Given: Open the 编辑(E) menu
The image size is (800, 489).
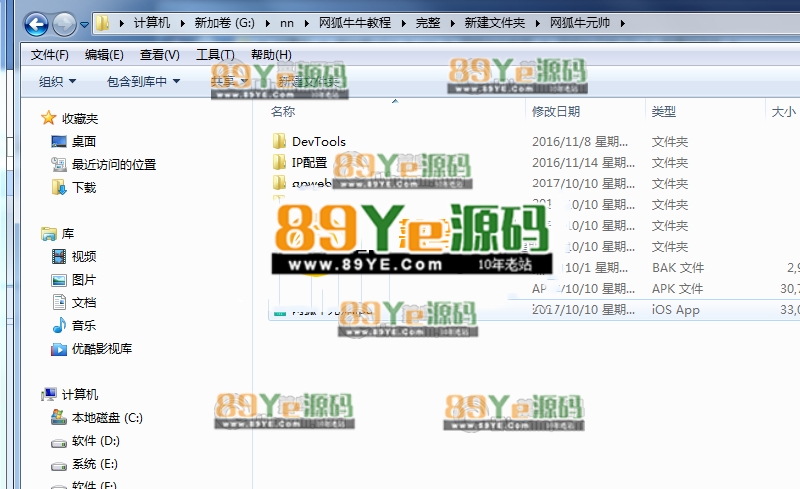Looking at the screenshot, I should [104, 55].
